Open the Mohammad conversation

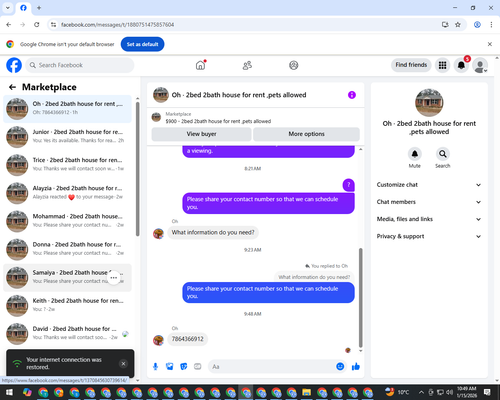pyautogui.click(x=67, y=221)
